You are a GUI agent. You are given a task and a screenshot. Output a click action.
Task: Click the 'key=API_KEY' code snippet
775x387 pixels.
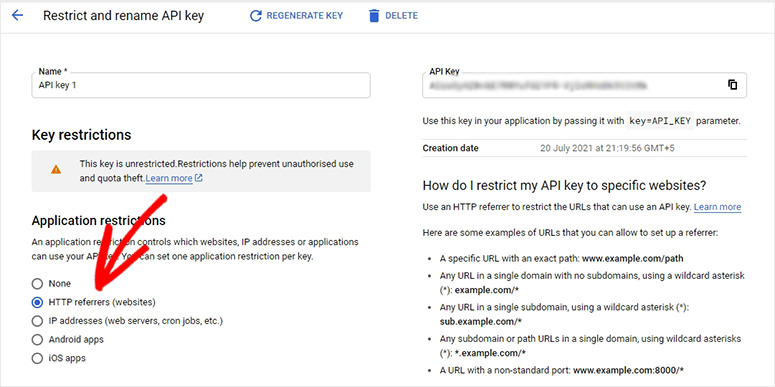tap(661, 121)
